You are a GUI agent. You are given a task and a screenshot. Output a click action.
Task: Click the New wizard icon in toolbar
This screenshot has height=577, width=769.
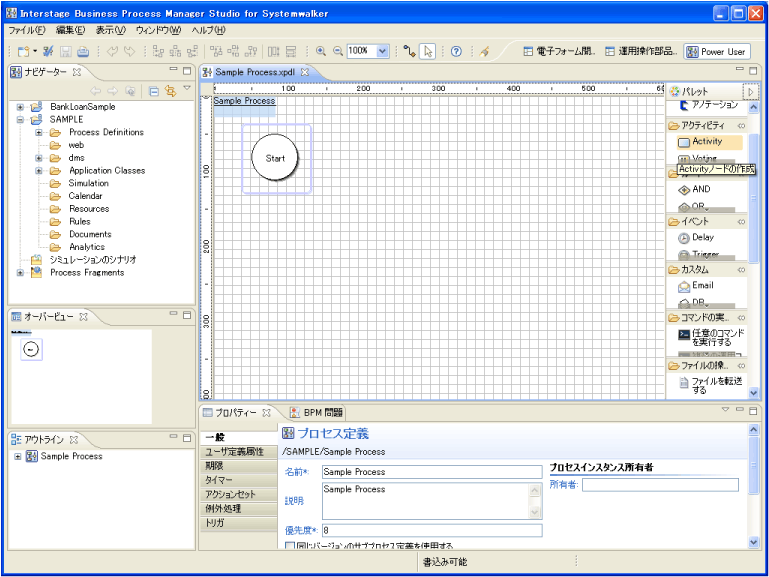23,51
